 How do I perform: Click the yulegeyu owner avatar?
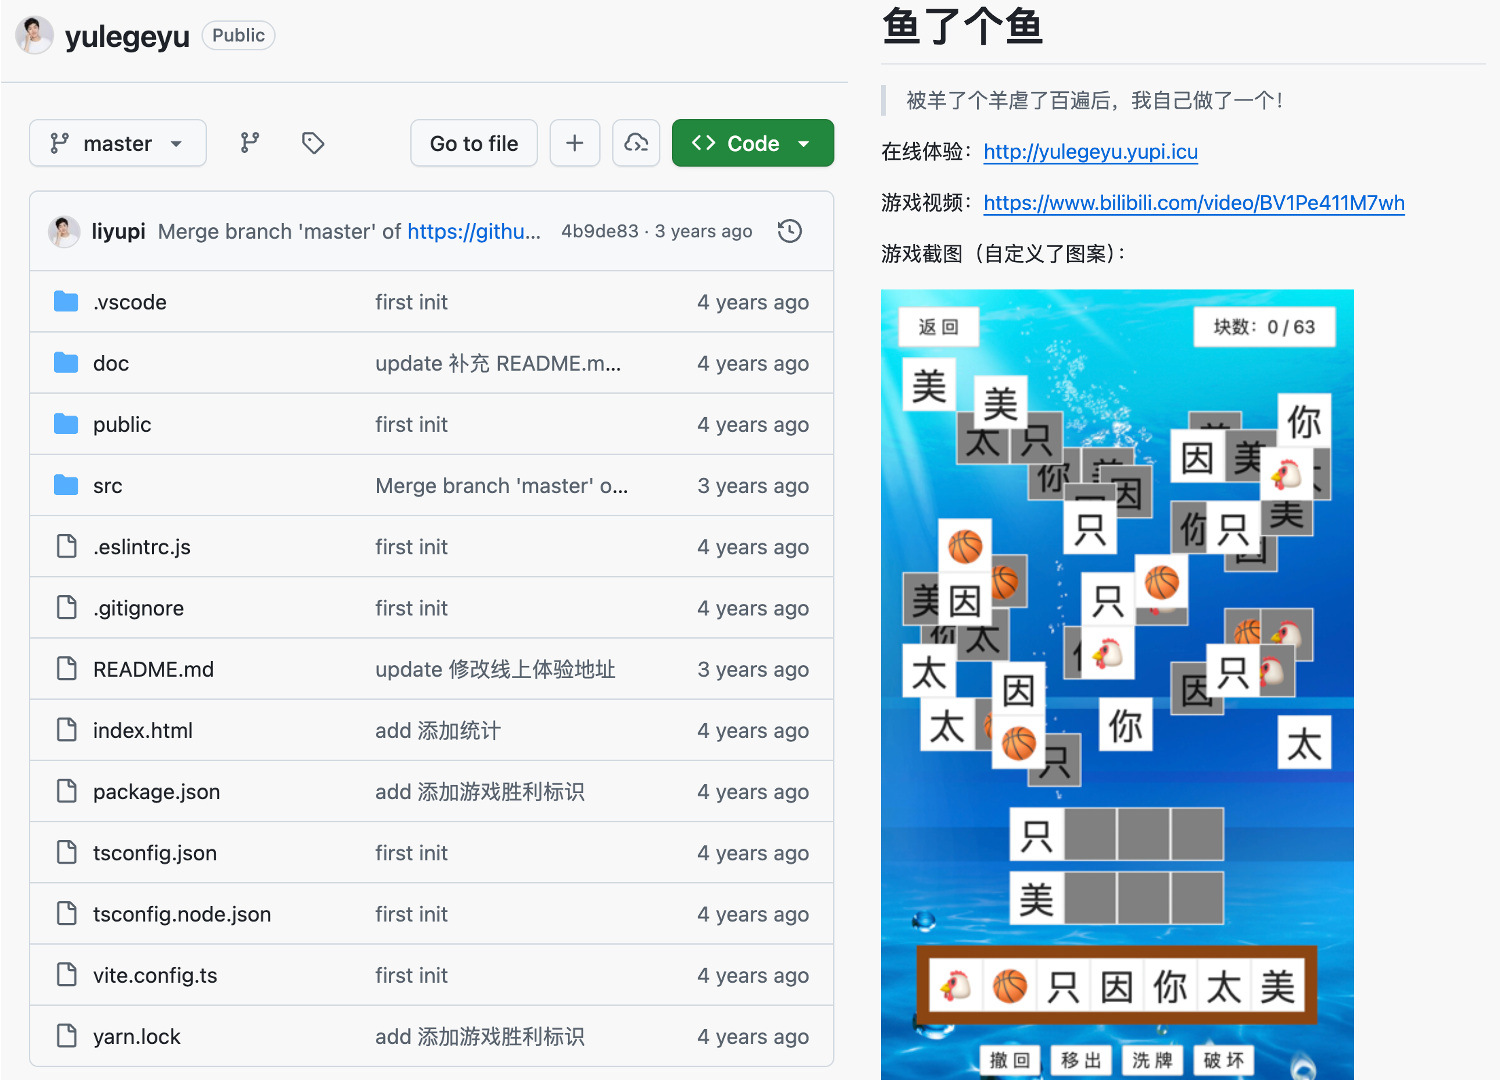(x=34, y=36)
